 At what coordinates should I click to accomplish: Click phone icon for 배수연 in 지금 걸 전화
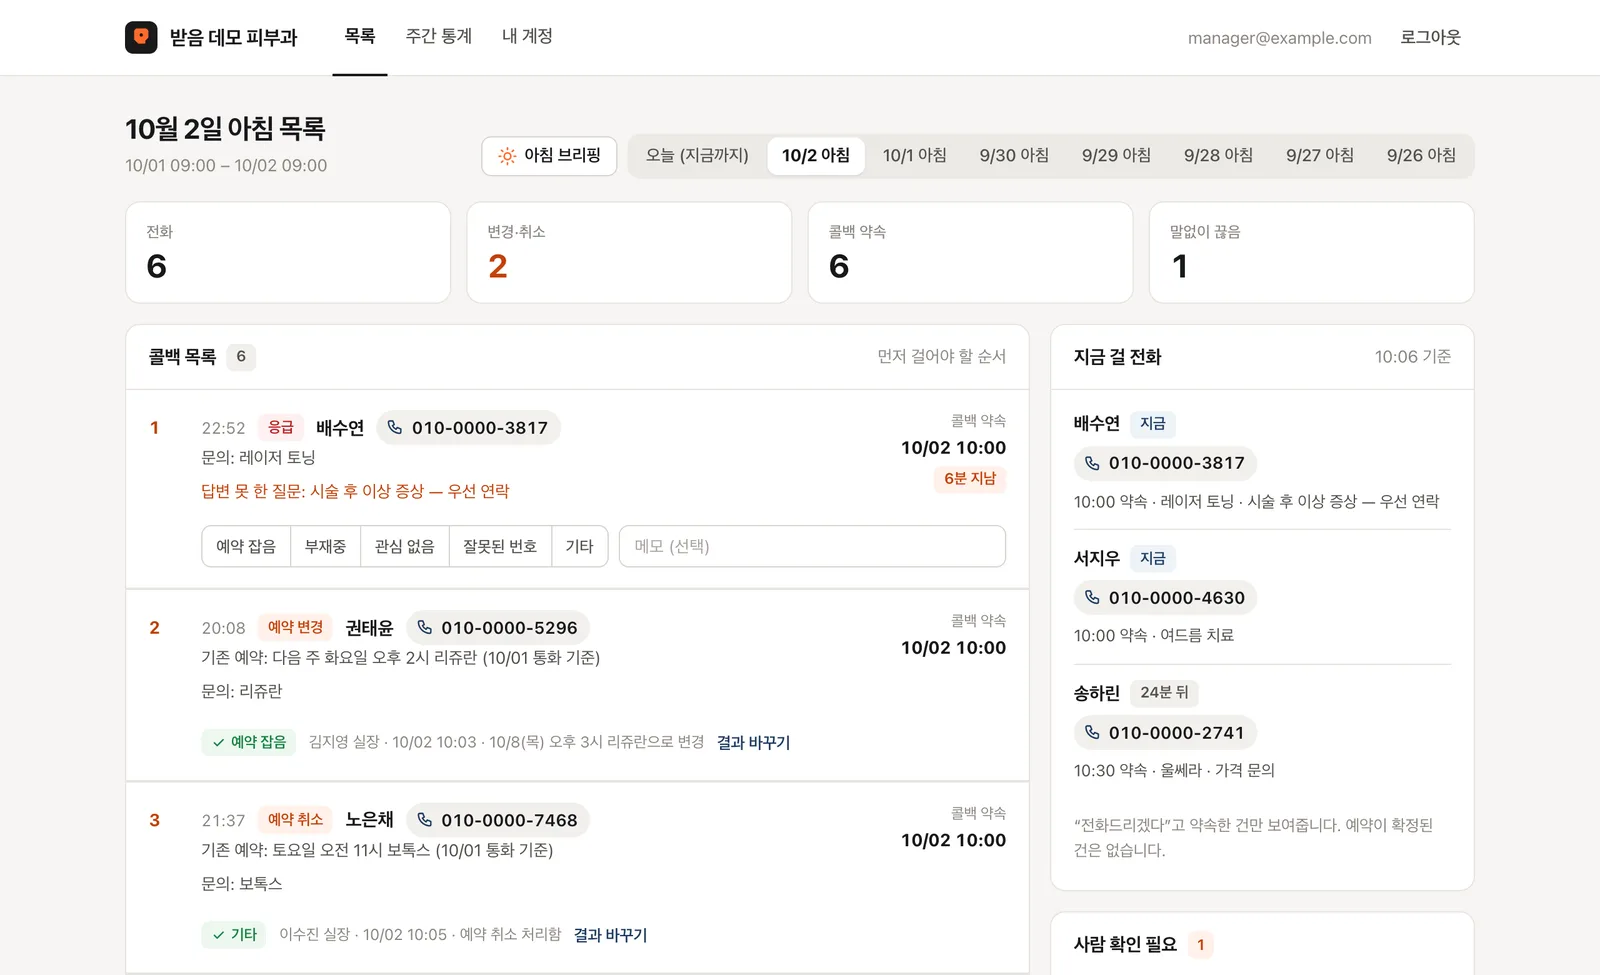[x=1092, y=463]
